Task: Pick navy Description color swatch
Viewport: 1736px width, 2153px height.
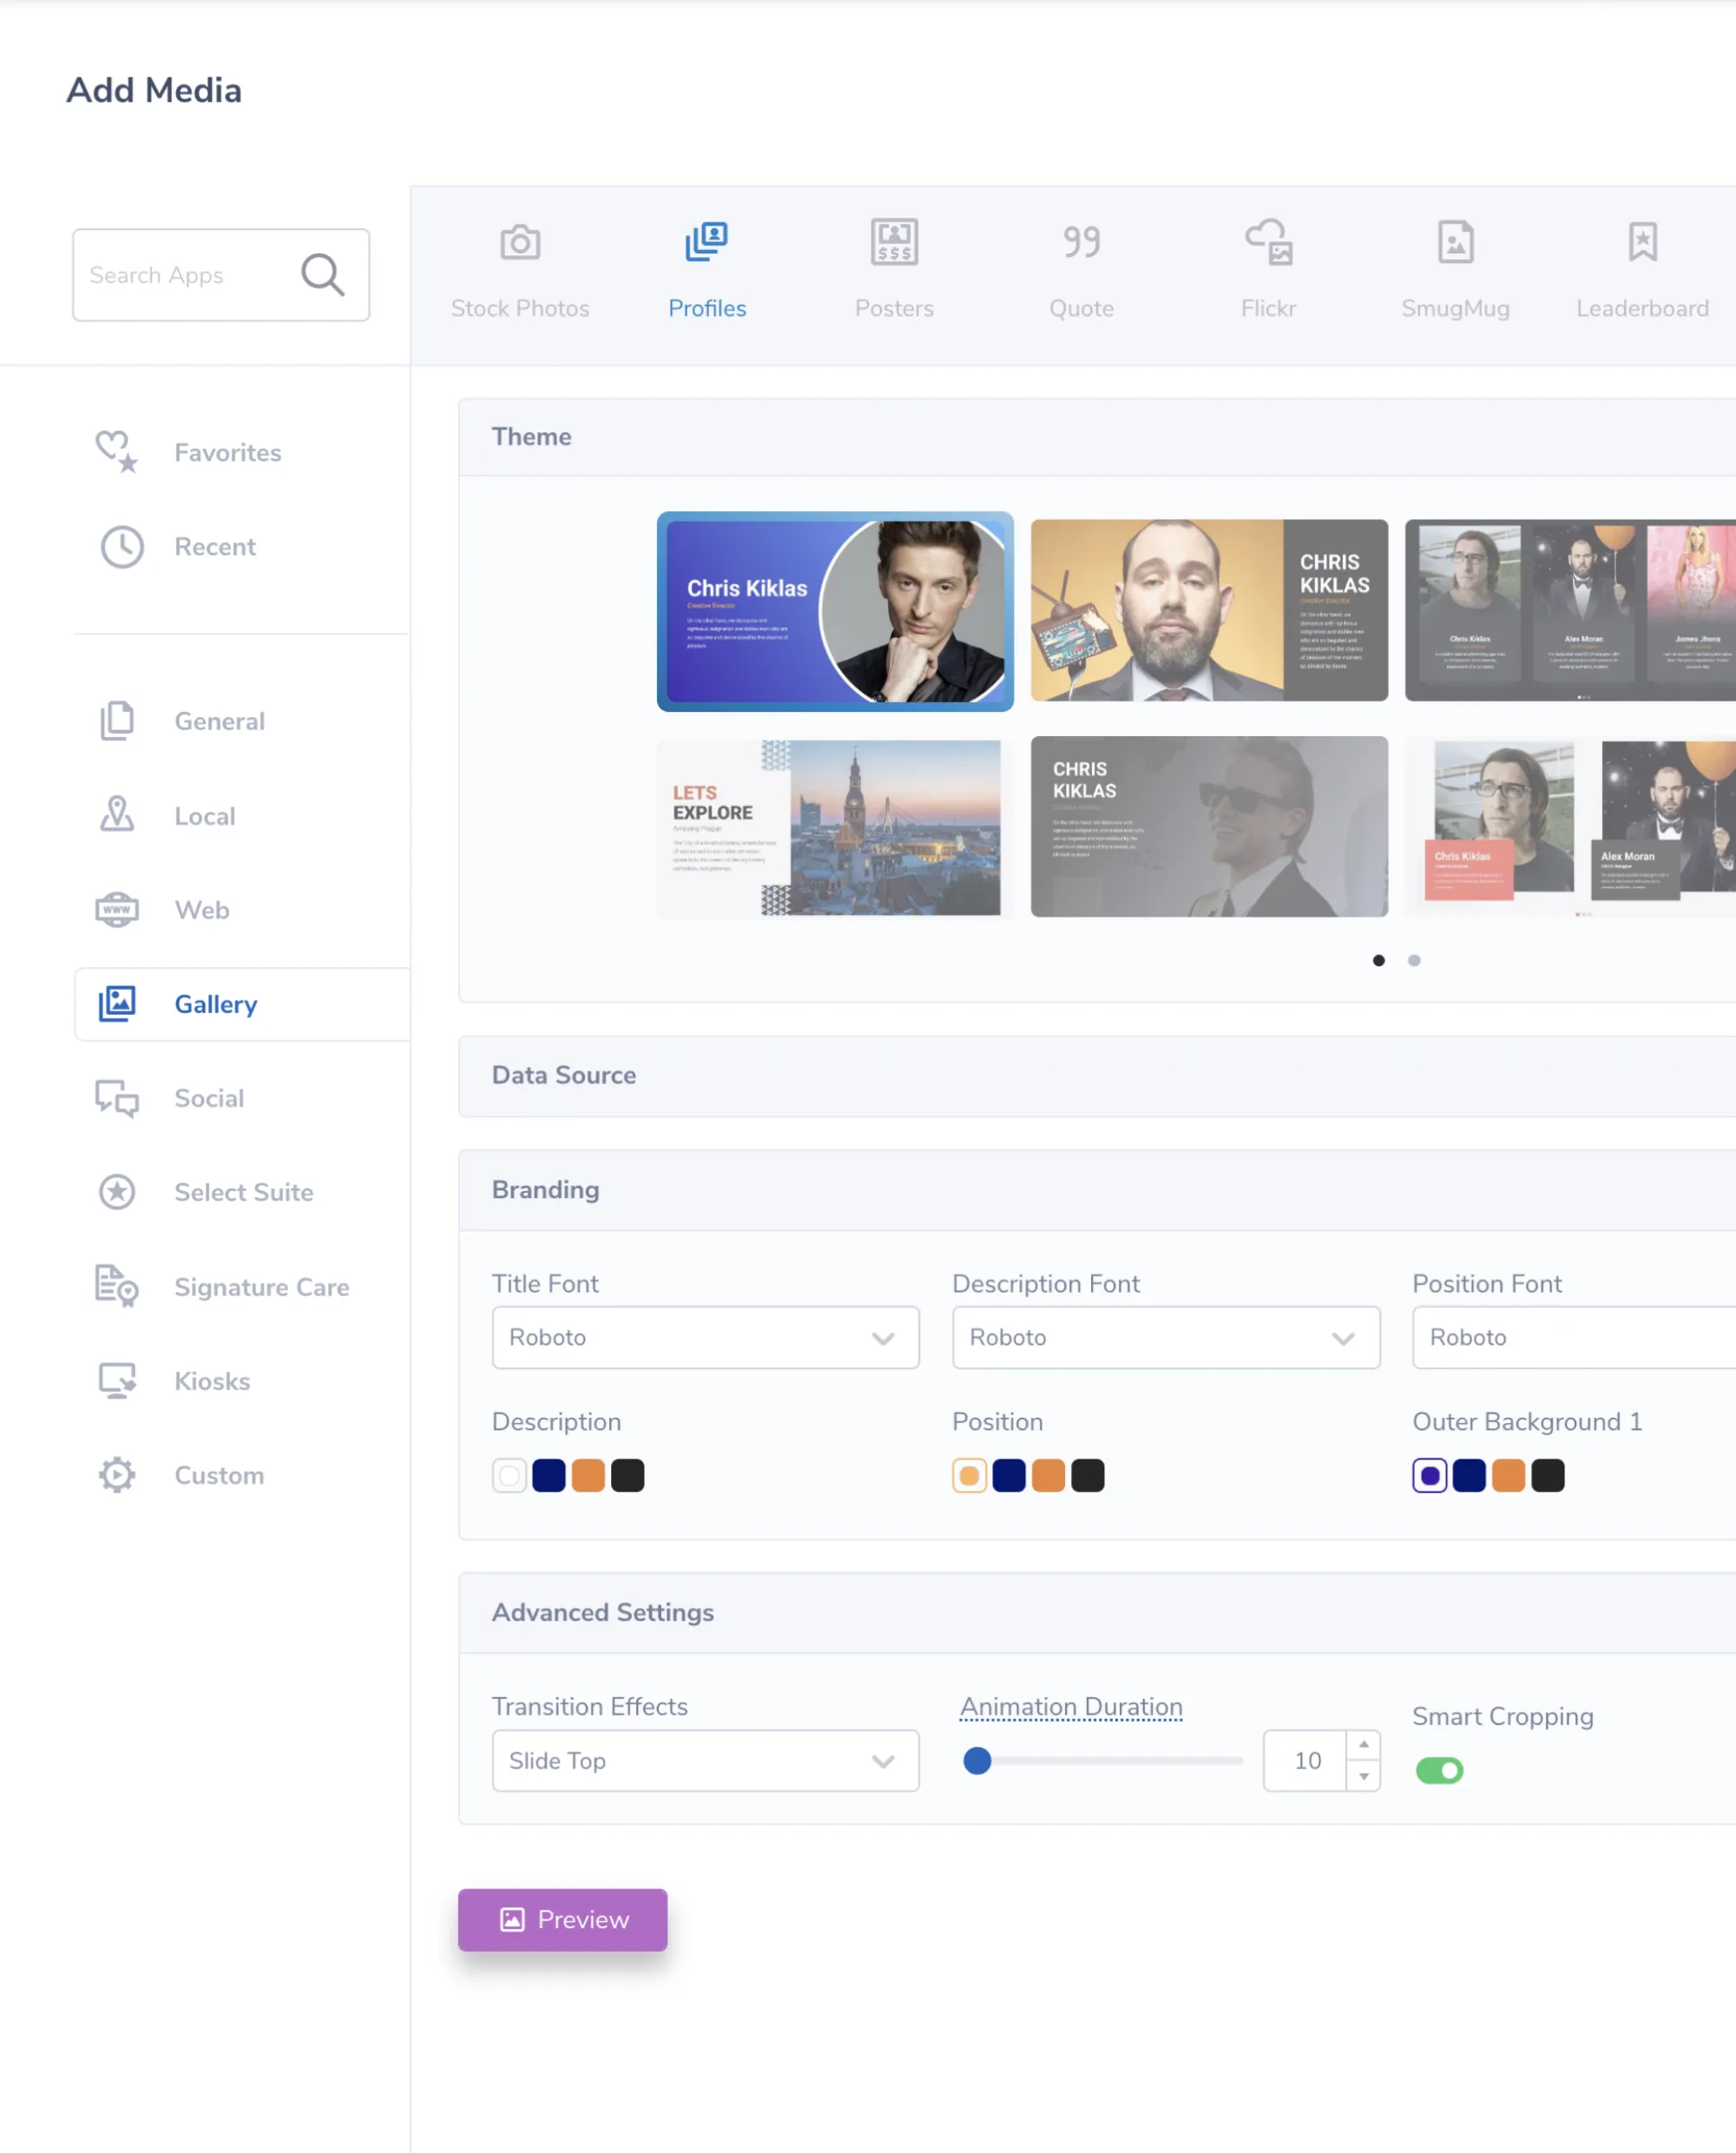Action: pos(549,1475)
